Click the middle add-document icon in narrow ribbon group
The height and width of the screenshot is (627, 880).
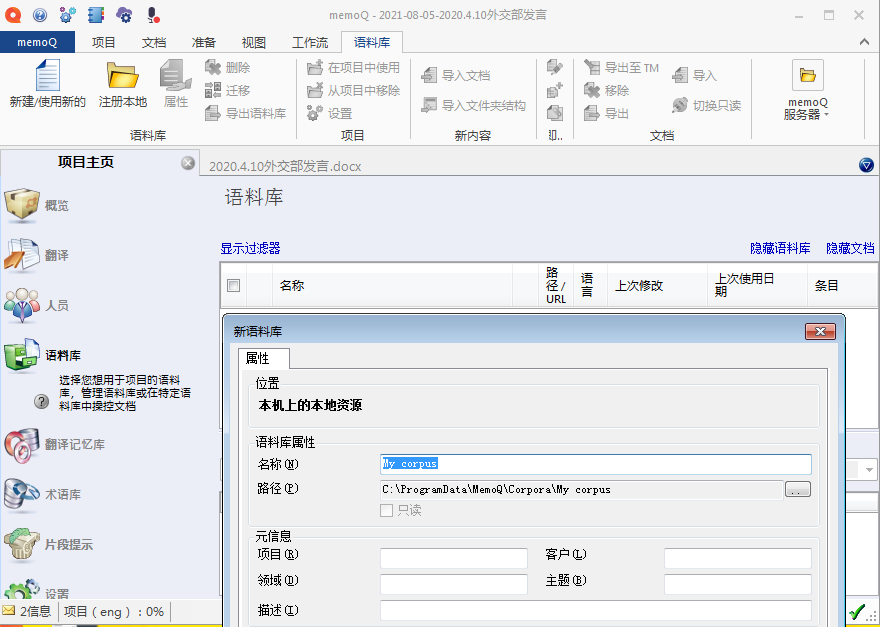(x=554, y=90)
